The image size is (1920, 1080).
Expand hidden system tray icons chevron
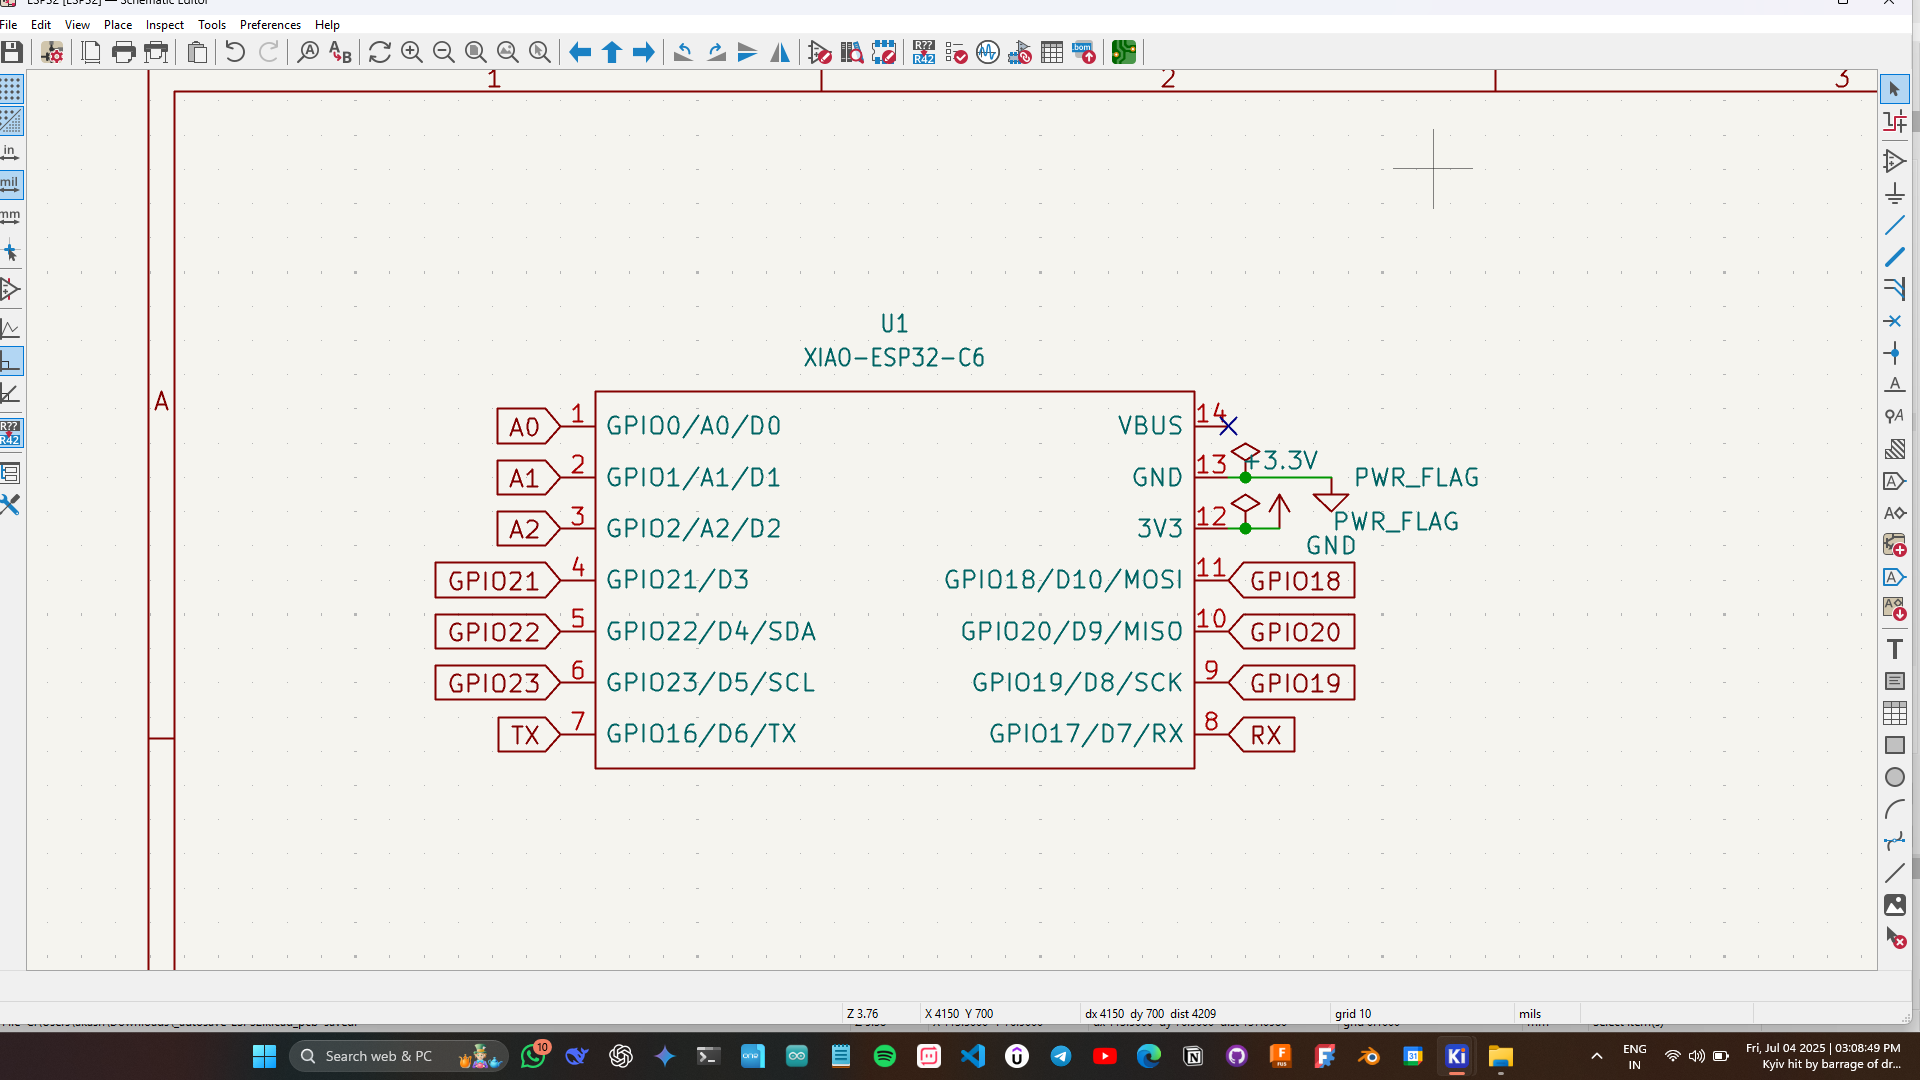point(1597,1056)
